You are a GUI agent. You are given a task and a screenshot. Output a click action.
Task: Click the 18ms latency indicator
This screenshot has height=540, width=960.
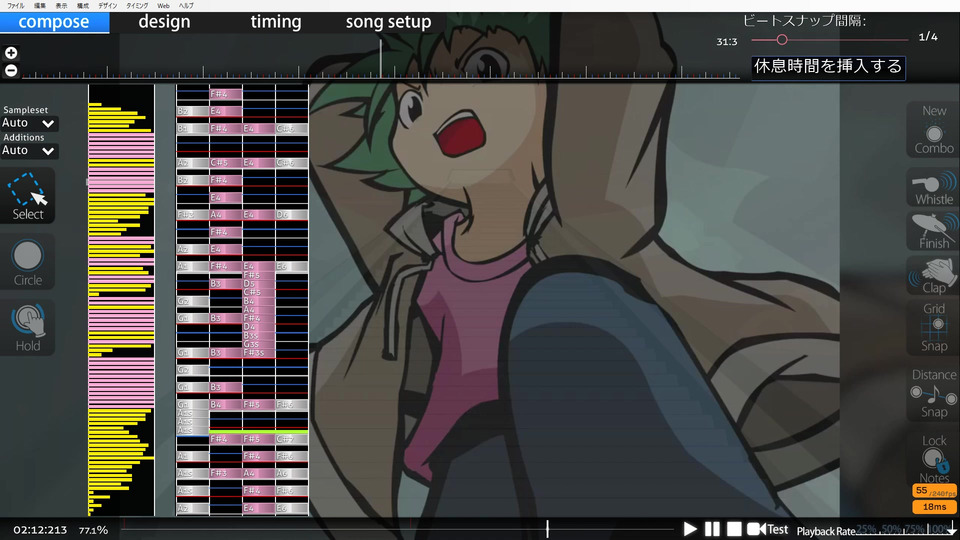click(934, 507)
